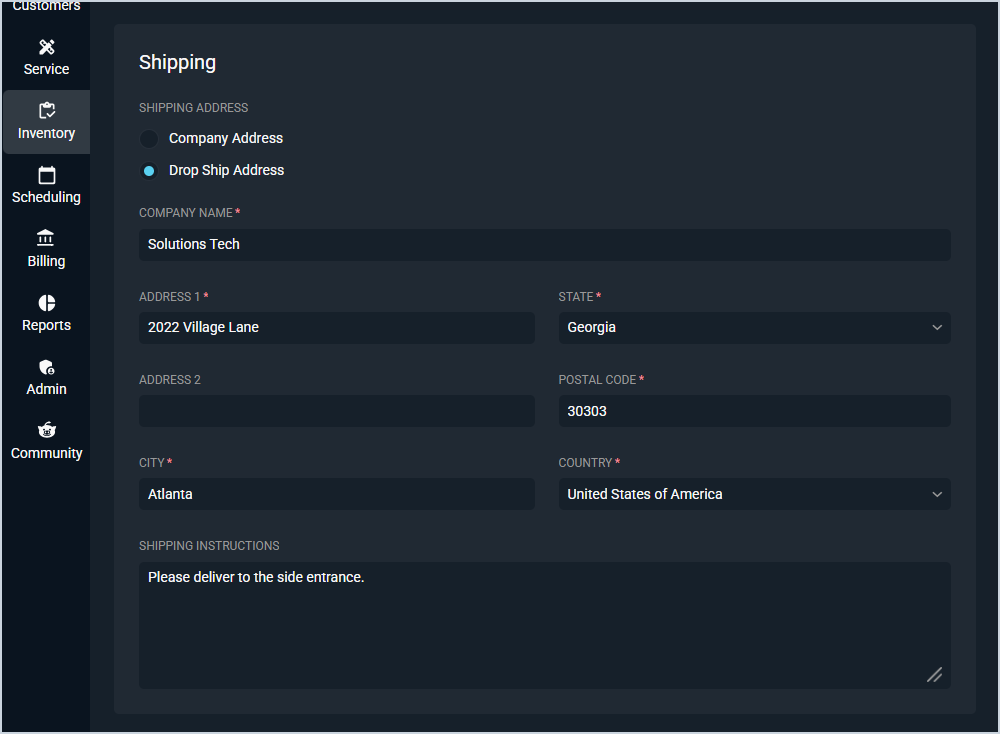The width and height of the screenshot is (1000, 734).
Task: Select the Drop Ship Address option
Action: (149, 171)
